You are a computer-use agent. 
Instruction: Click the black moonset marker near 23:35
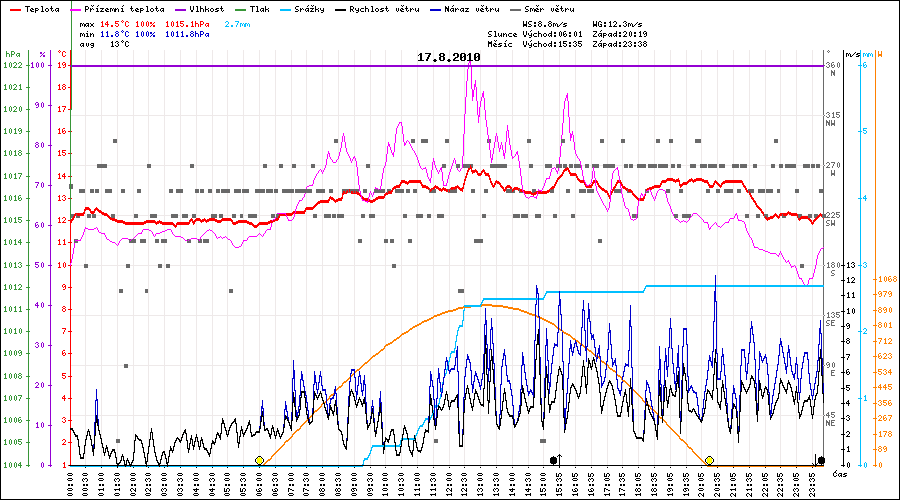pyautogui.click(x=820, y=460)
